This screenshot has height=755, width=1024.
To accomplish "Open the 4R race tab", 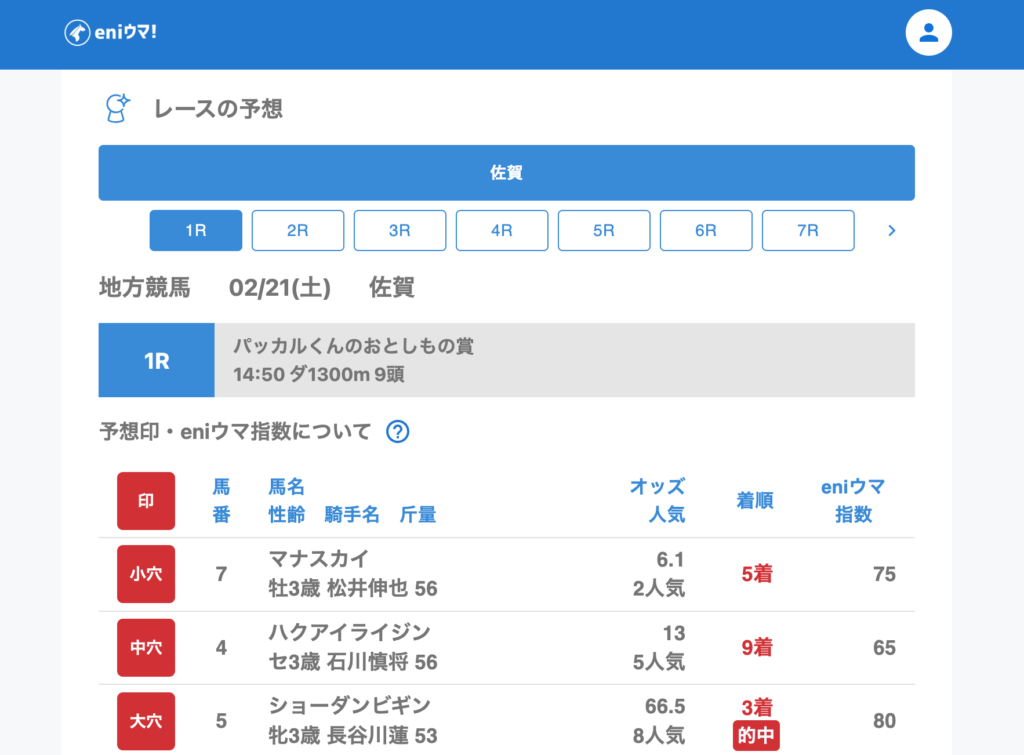I will 502,230.
